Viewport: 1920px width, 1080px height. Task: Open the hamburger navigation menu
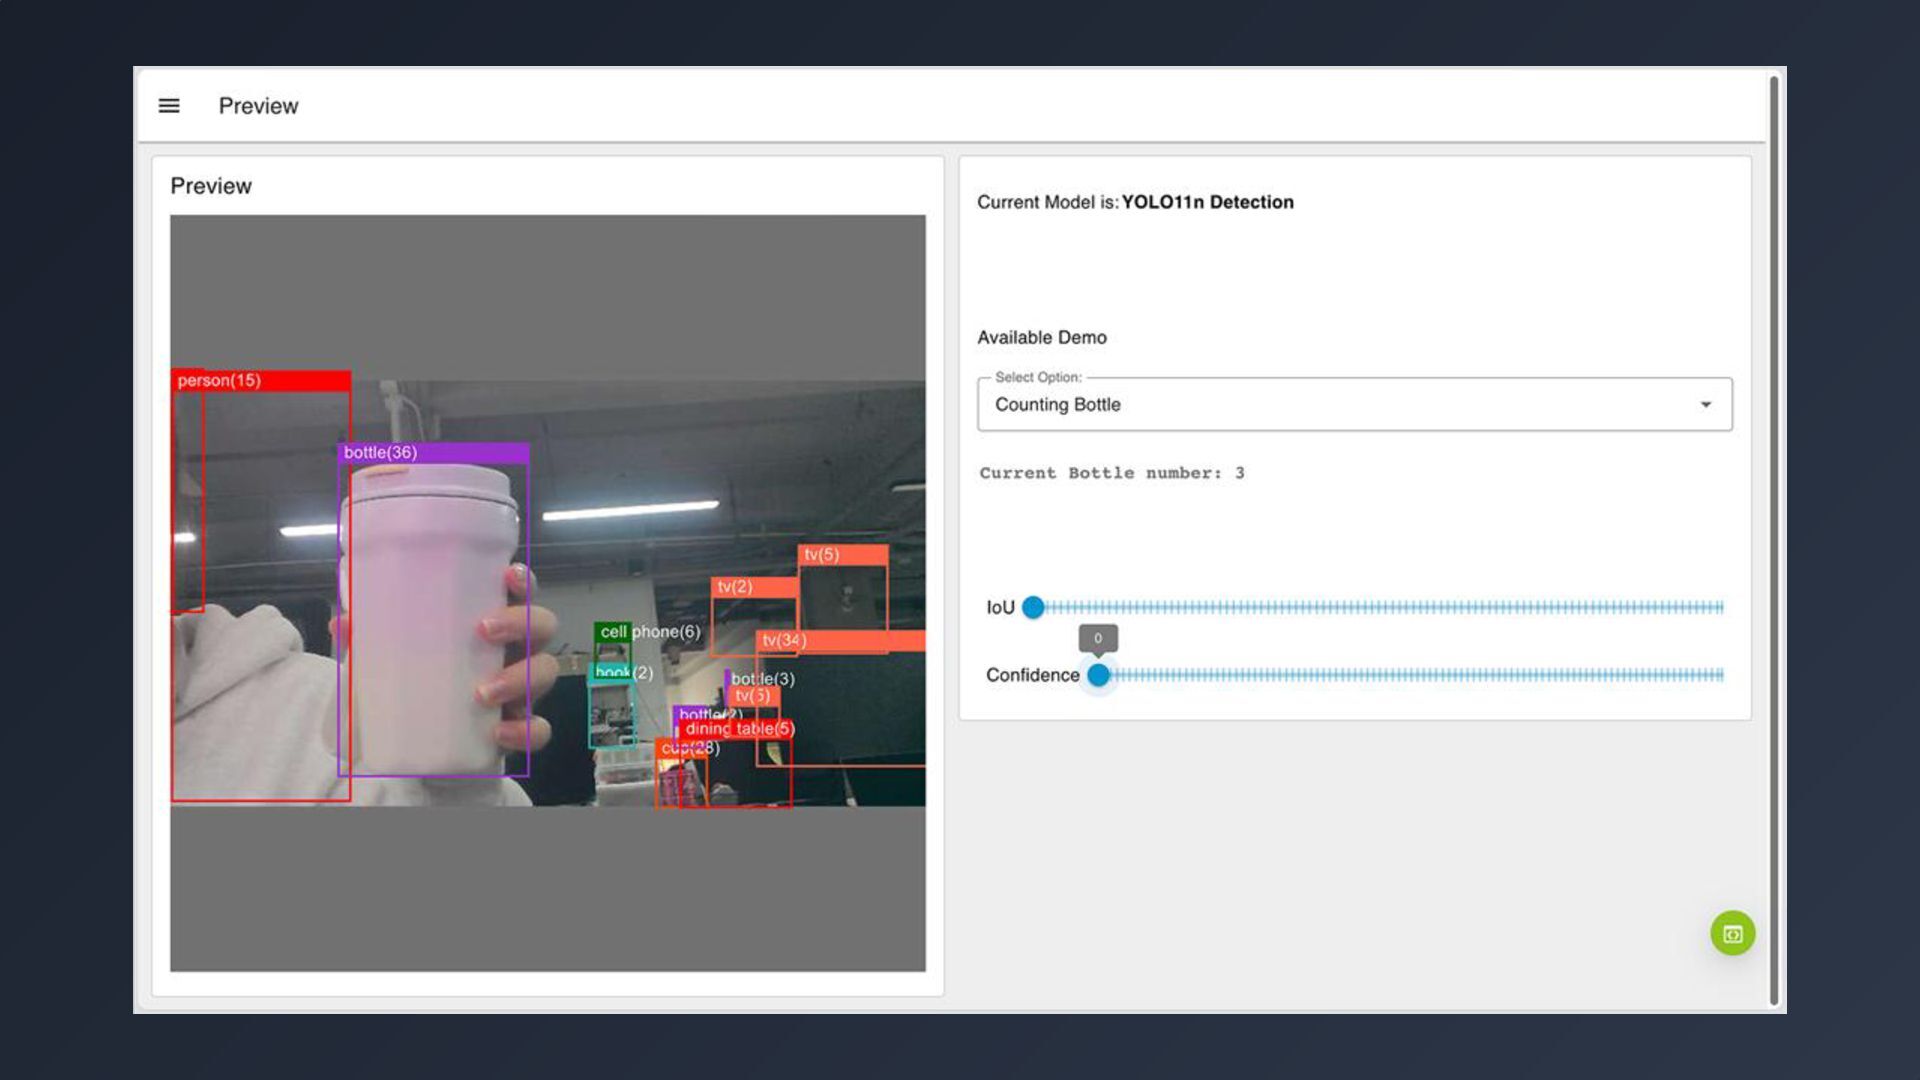[x=169, y=106]
